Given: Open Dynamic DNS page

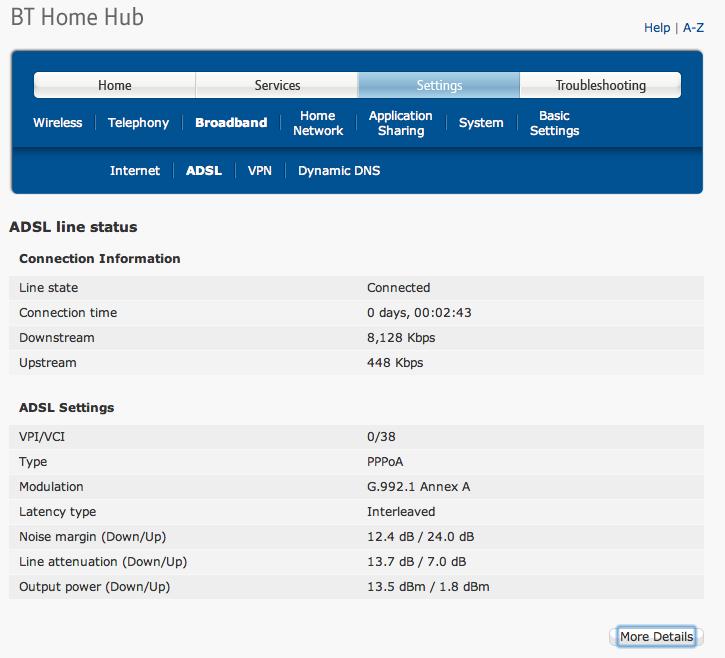Looking at the screenshot, I should (x=339, y=171).
